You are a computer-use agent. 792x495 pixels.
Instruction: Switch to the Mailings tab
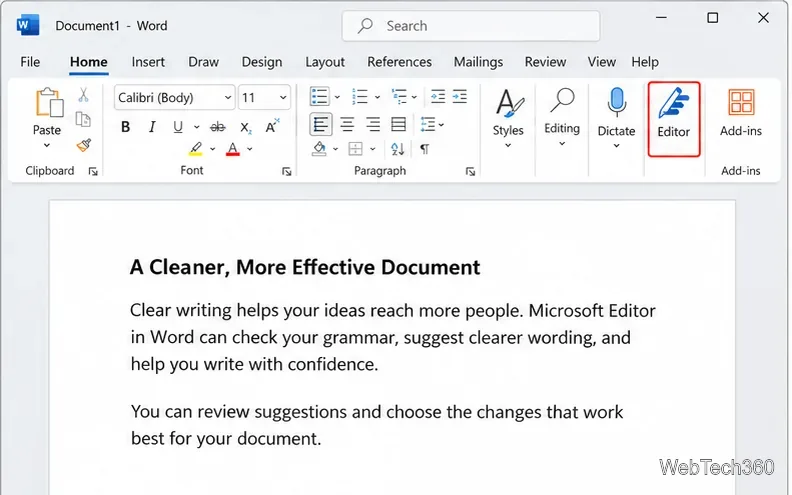point(478,62)
